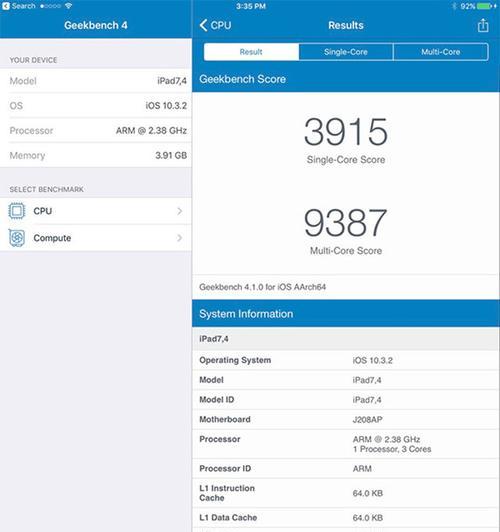The width and height of the screenshot is (500, 532).
Task: Tap the back chevron next to CPU
Action: 204,25
